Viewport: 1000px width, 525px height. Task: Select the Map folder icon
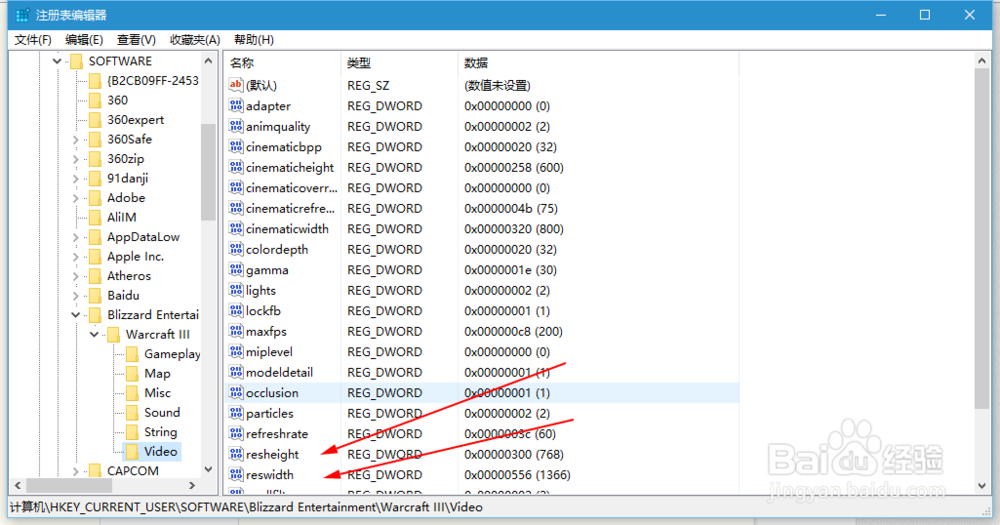coord(132,374)
